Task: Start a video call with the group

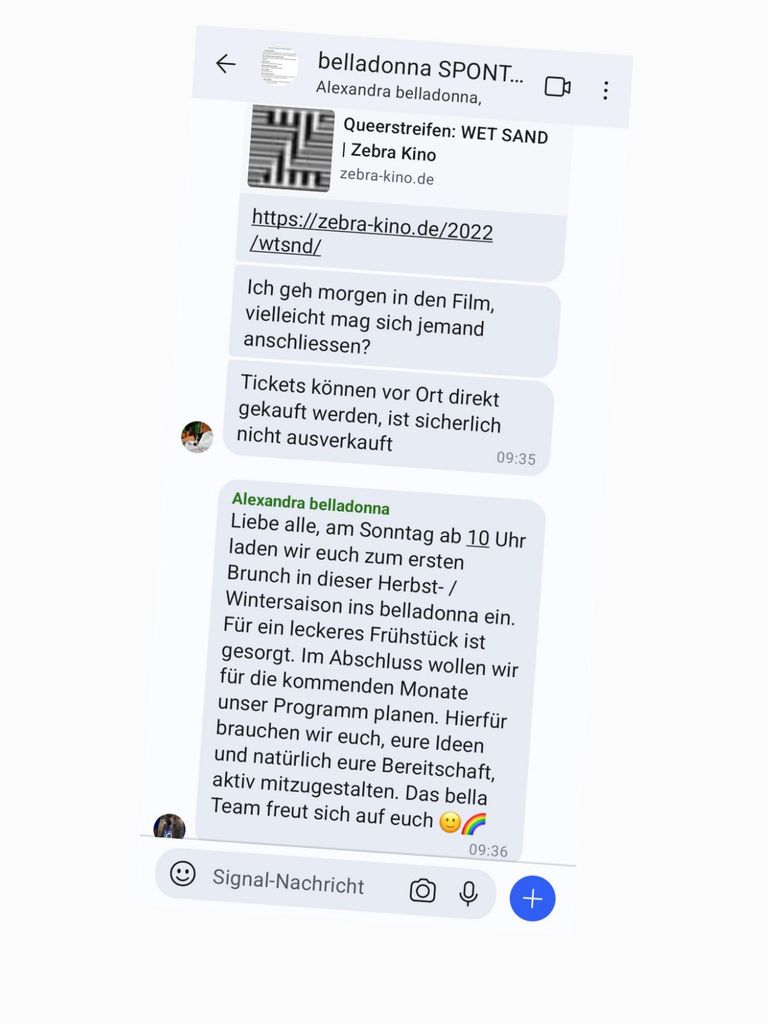Action: [x=558, y=86]
